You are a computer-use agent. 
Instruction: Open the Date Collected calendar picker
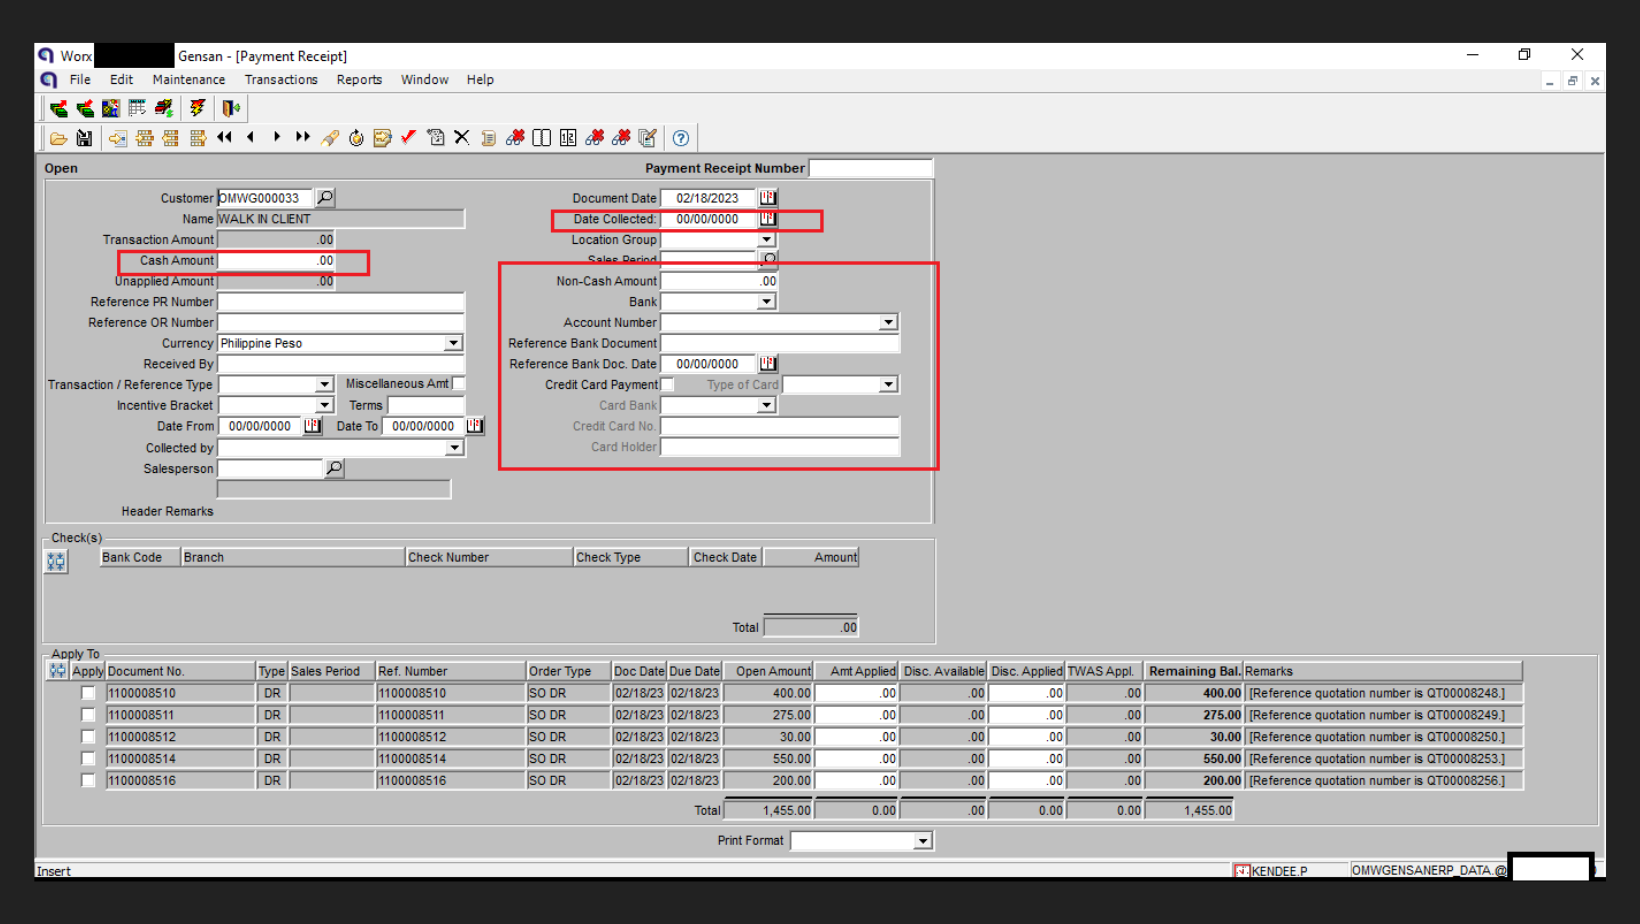[x=768, y=218]
